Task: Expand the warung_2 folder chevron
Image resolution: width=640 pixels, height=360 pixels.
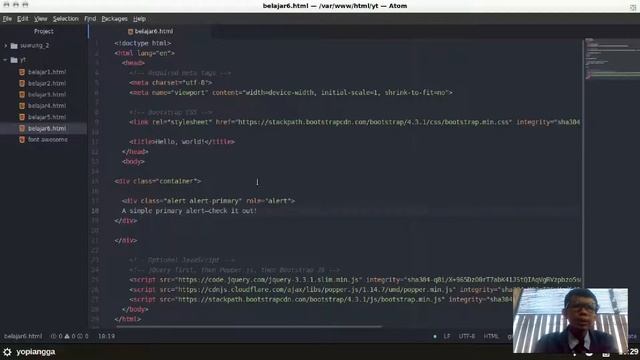Action: point(6,46)
